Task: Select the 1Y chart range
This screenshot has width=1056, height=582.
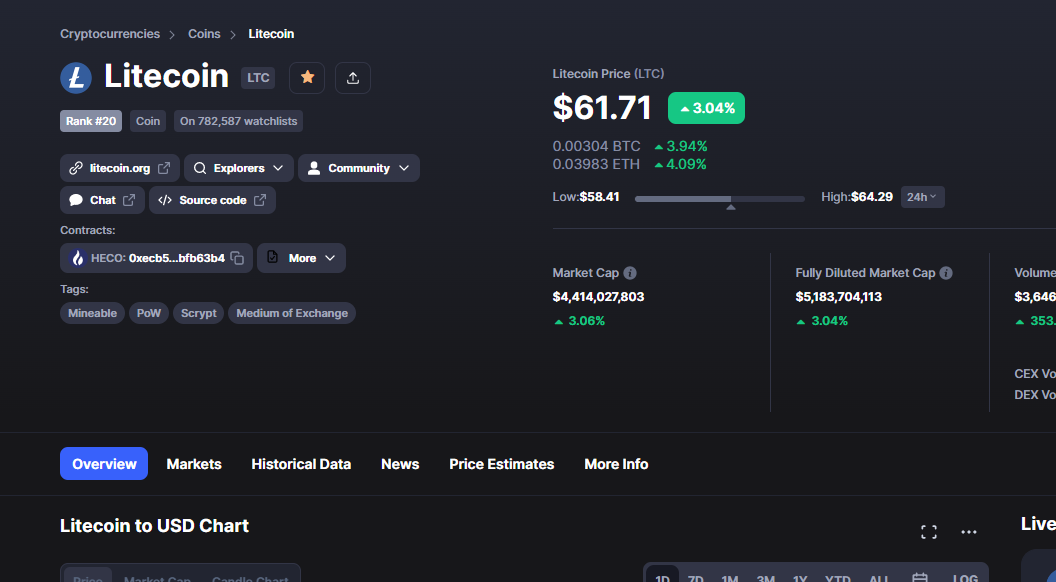Action: [799, 578]
